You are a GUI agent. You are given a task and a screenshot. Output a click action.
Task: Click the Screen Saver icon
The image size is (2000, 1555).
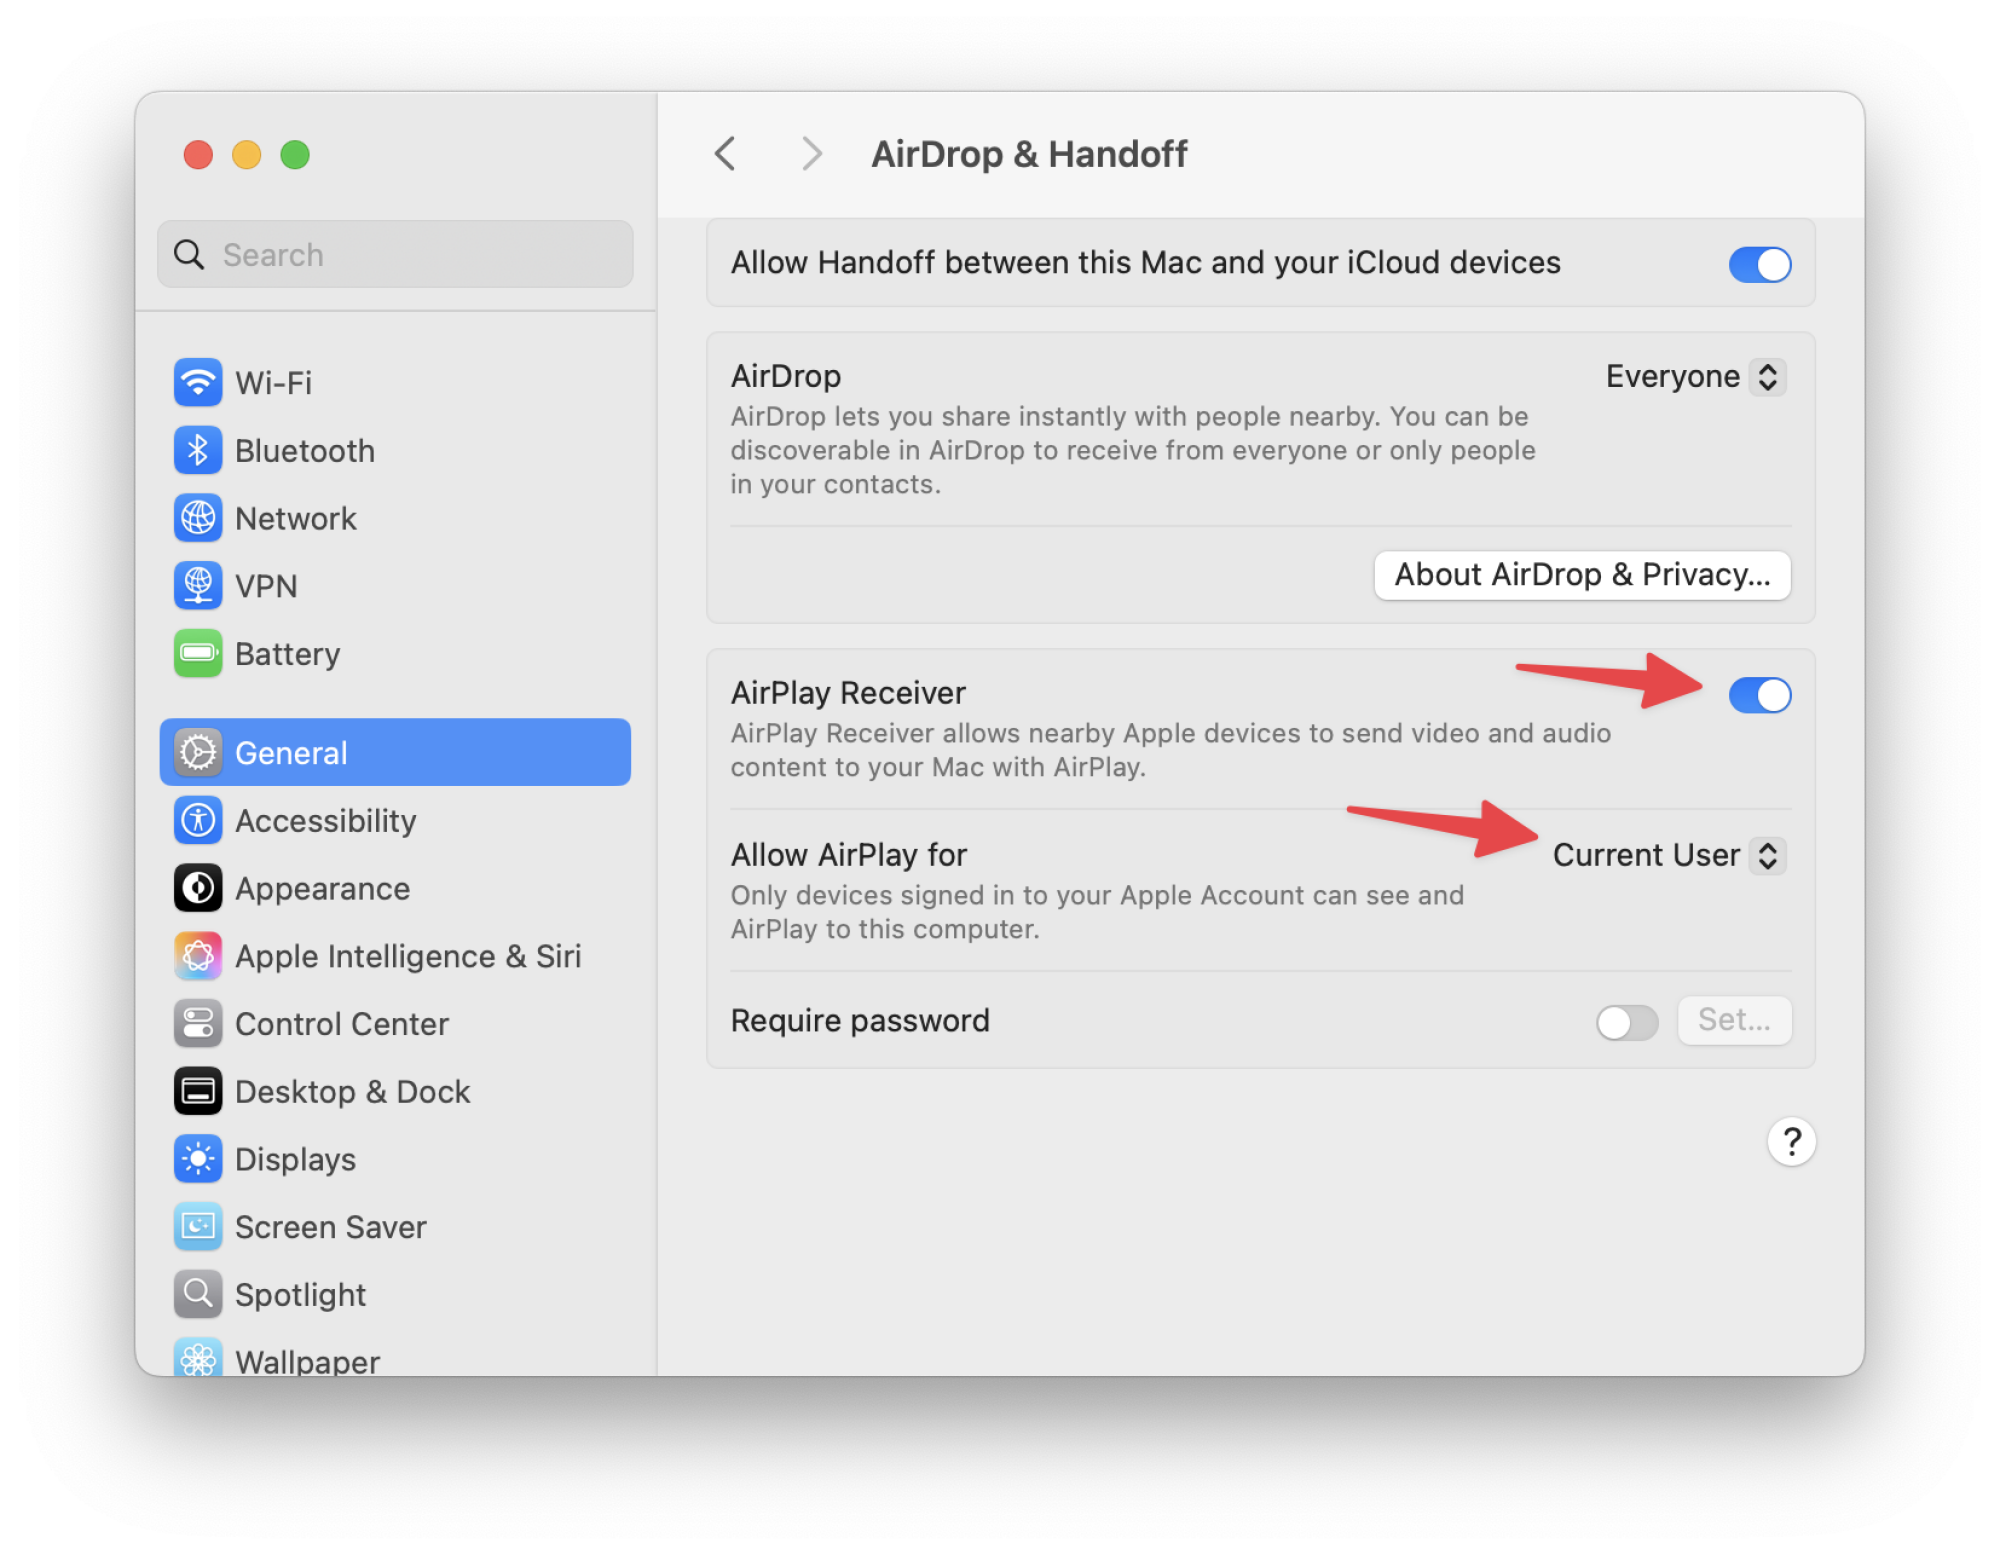click(x=198, y=1226)
